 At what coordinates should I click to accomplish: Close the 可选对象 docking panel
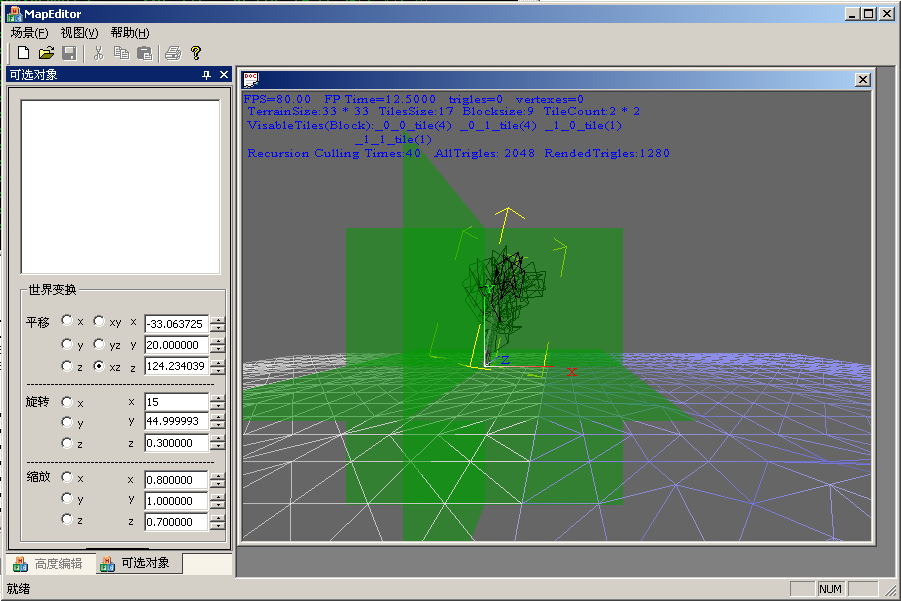click(224, 75)
